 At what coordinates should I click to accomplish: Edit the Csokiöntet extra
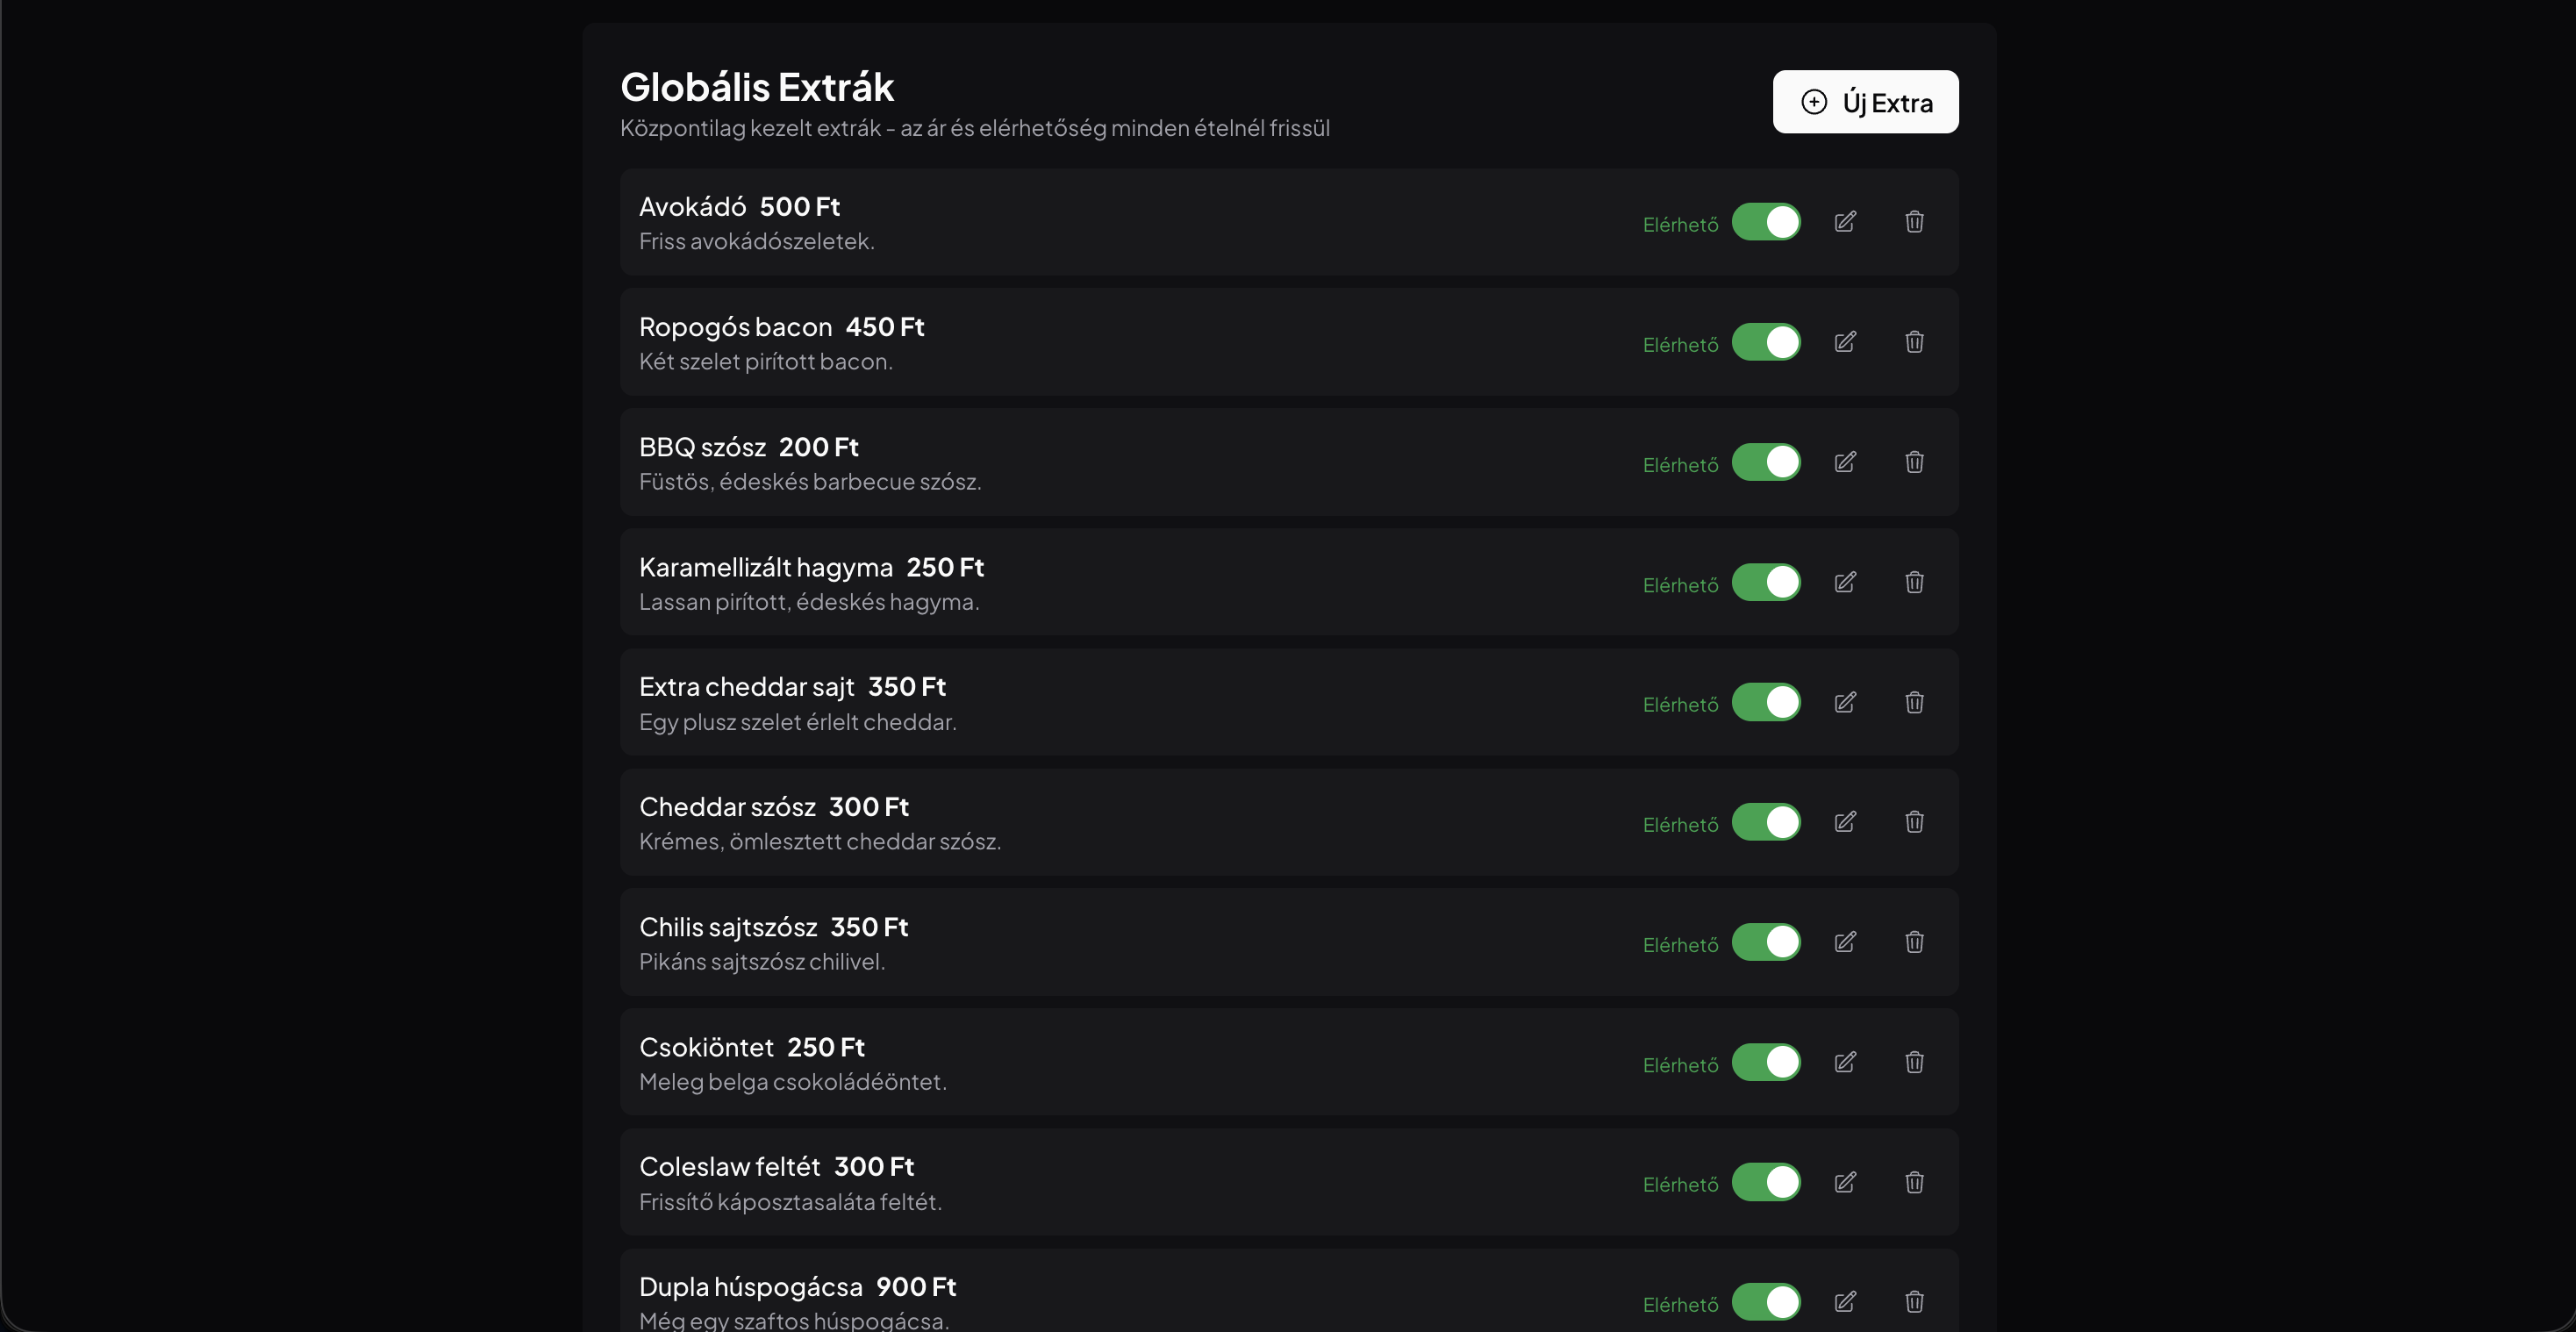[1845, 1062]
